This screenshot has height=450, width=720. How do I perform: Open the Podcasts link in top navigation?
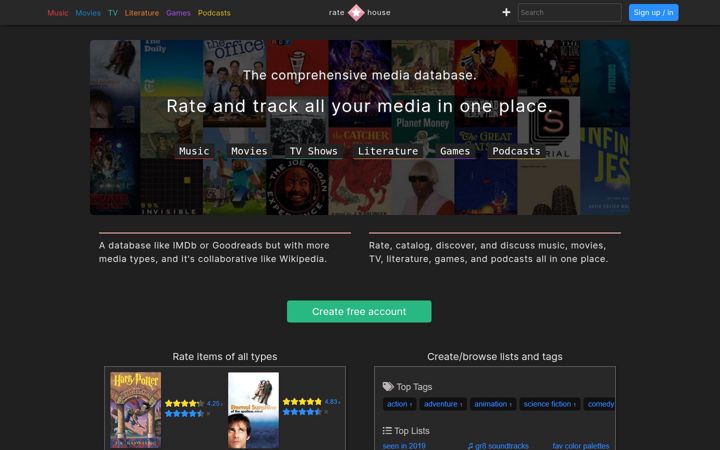tap(214, 13)
